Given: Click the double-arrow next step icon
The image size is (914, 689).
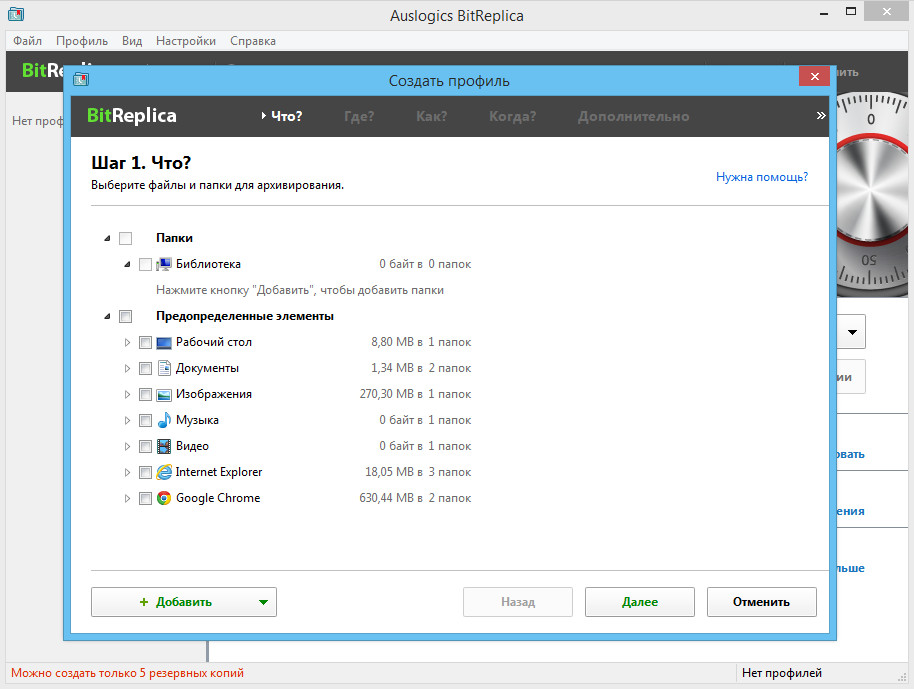Looking at the screenshot, I should tap(821, 115).
